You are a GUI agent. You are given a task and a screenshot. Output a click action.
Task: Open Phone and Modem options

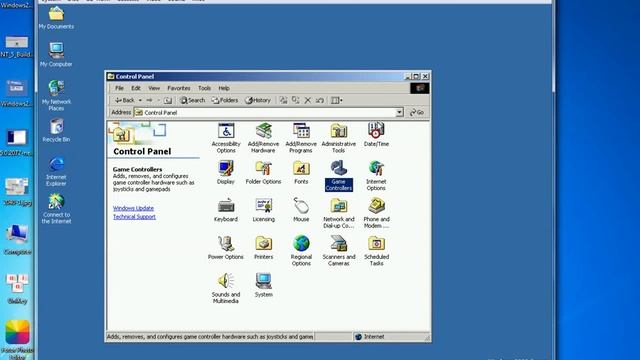(x=376, y=213)
